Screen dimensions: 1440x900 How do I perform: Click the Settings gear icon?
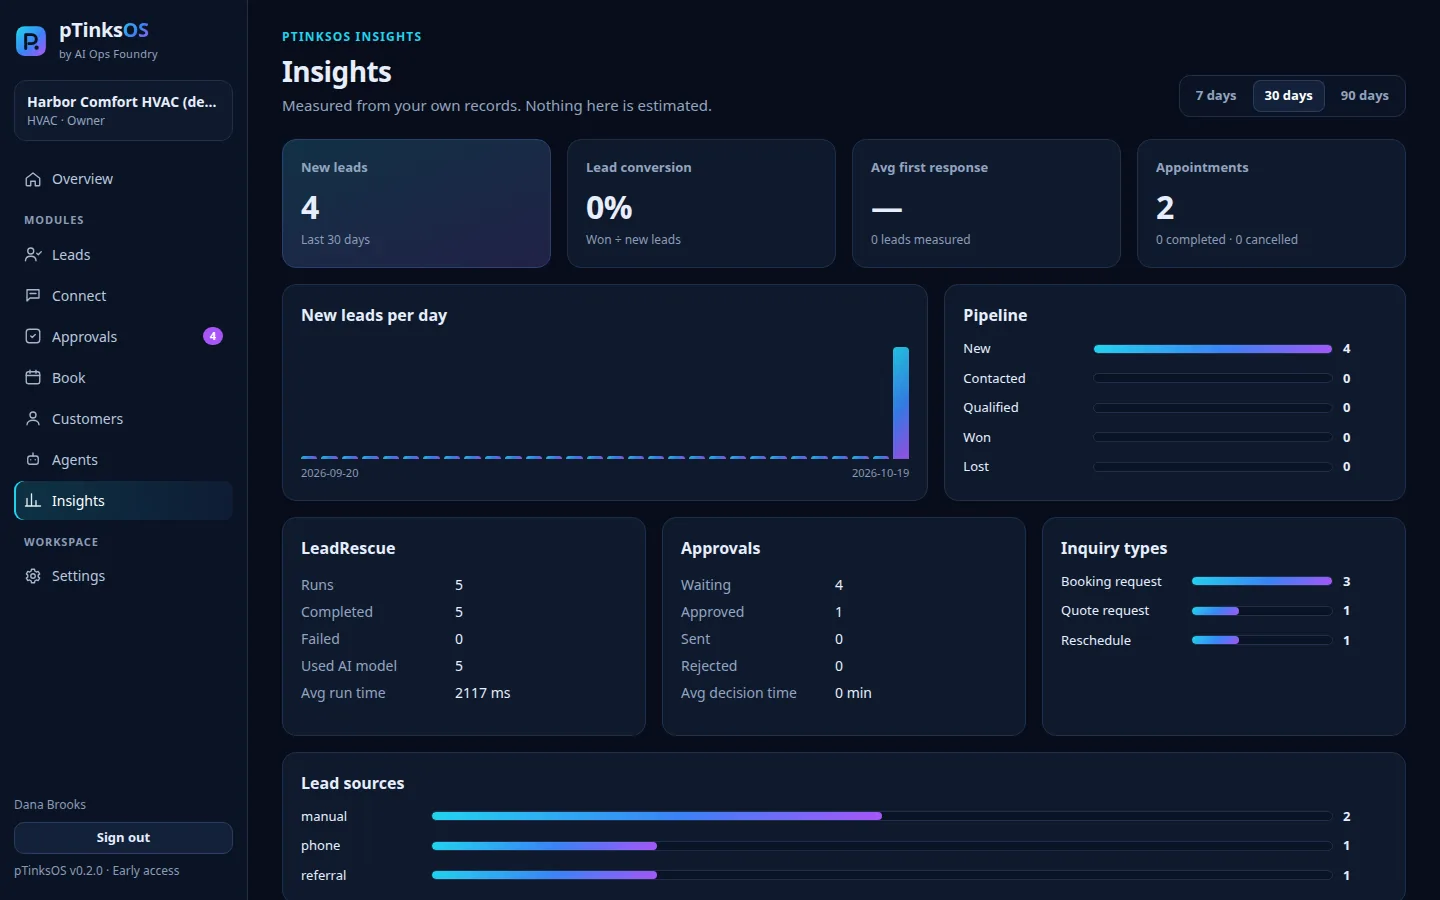coord(33,576)
